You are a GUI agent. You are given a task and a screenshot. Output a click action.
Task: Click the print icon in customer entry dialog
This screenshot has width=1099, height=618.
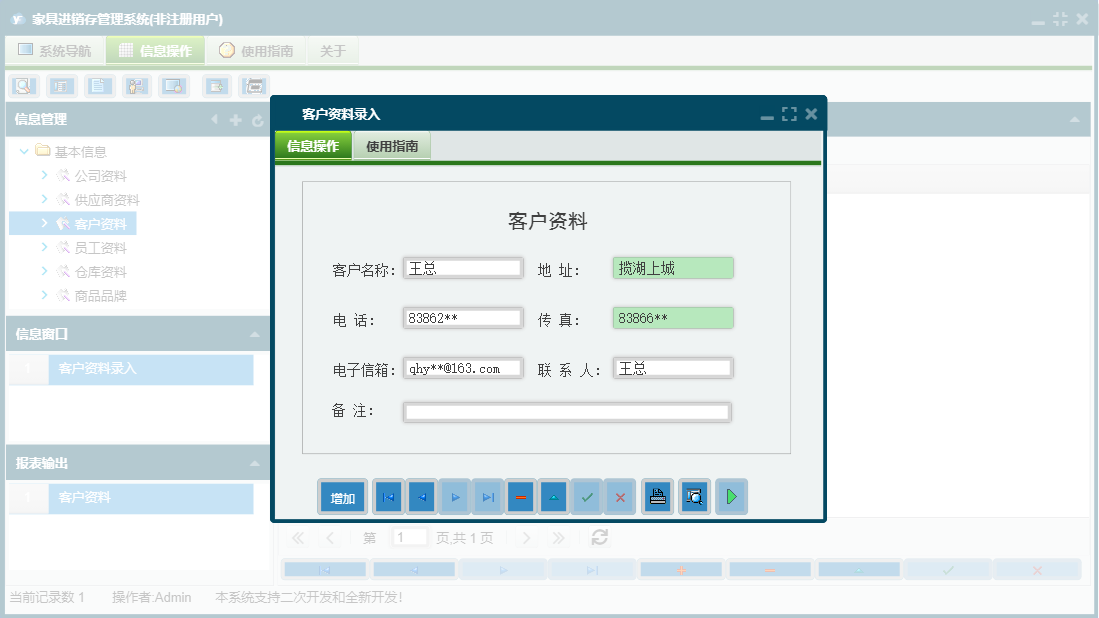(657, 496)
